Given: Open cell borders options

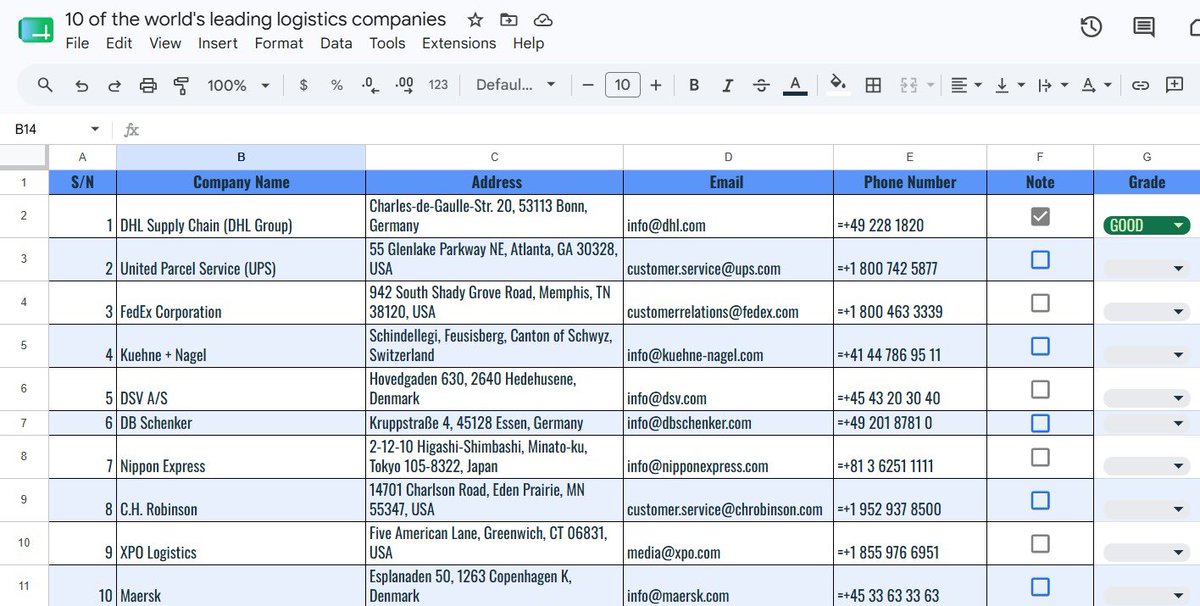Looking at the screenshot, I should [x=873, y=85].
